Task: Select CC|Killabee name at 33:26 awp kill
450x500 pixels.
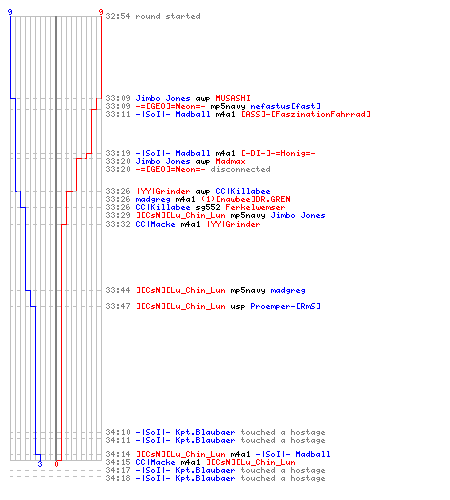Action: [243, 191]
